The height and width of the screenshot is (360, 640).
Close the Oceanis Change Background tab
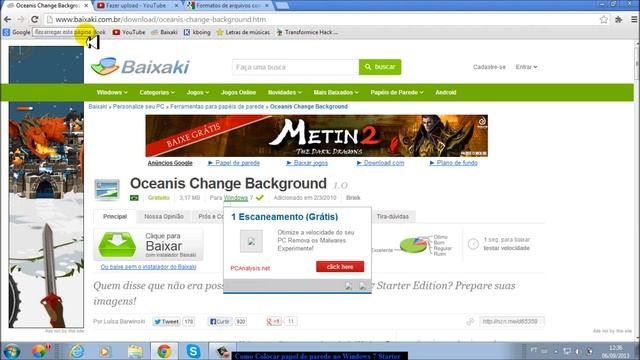(x=86, y=5)
